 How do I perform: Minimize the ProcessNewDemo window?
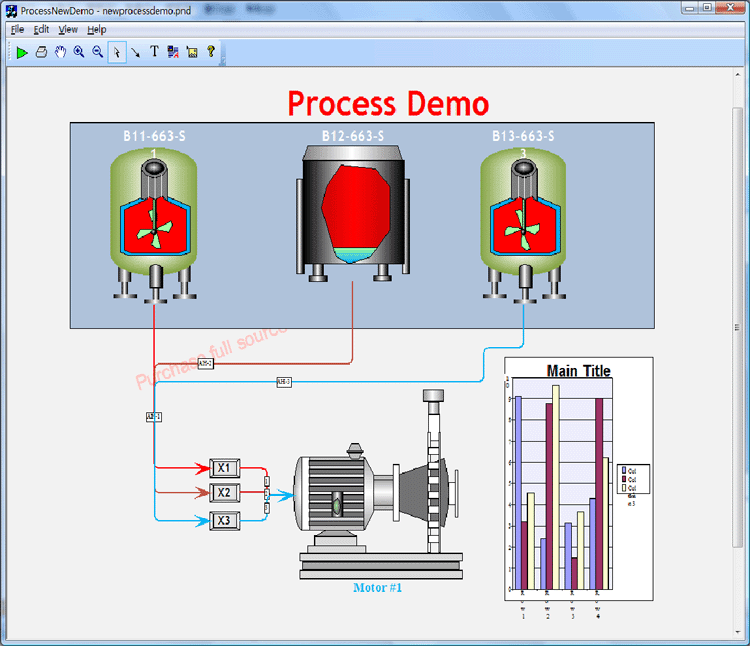689,8
